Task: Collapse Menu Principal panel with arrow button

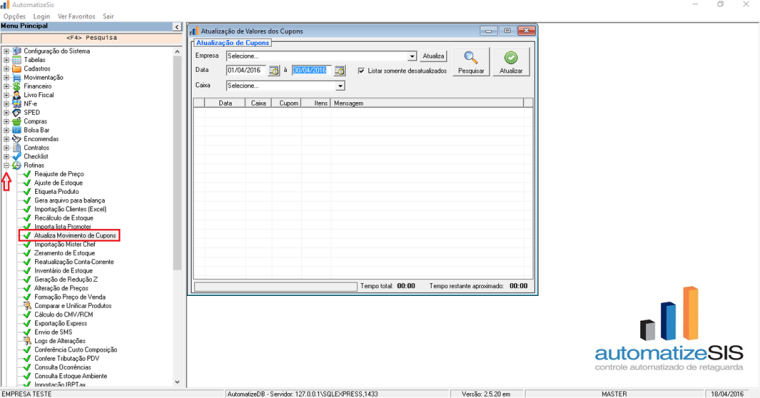Action: tap(177, 27)
